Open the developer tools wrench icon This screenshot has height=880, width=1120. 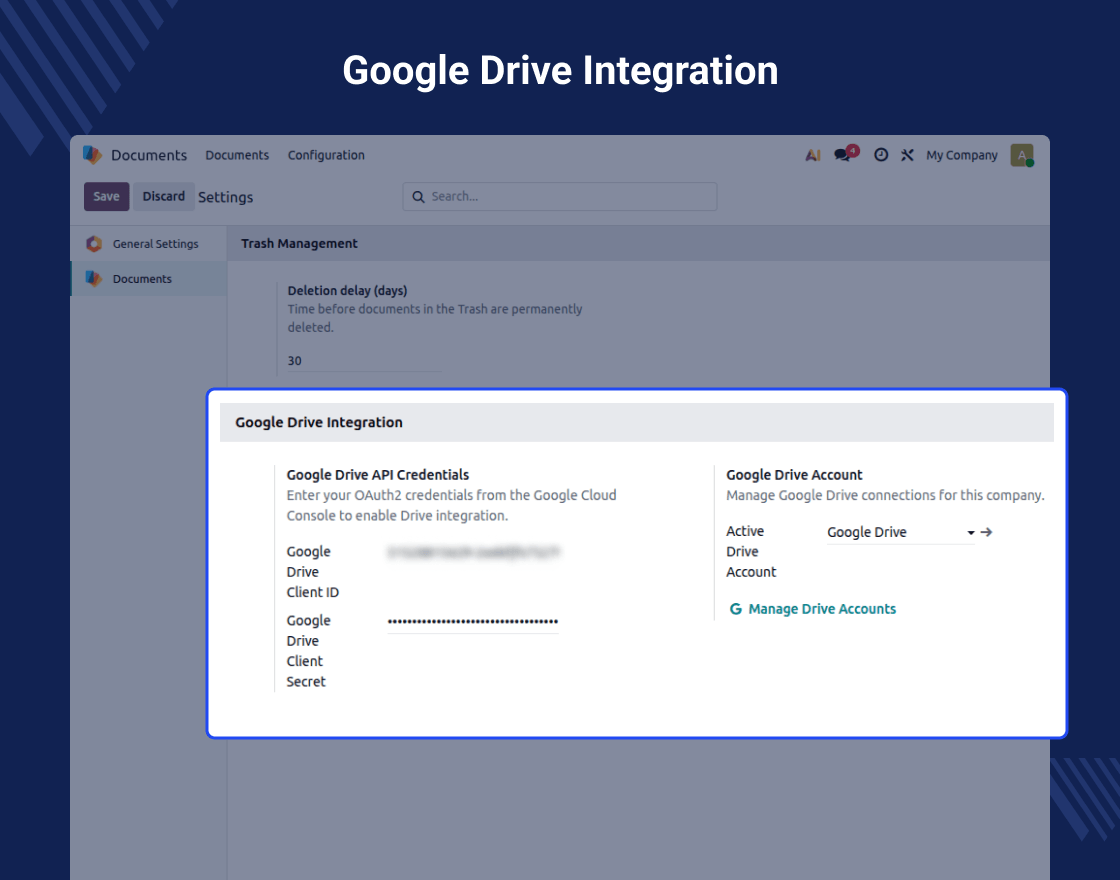click(x=907, y=155)
